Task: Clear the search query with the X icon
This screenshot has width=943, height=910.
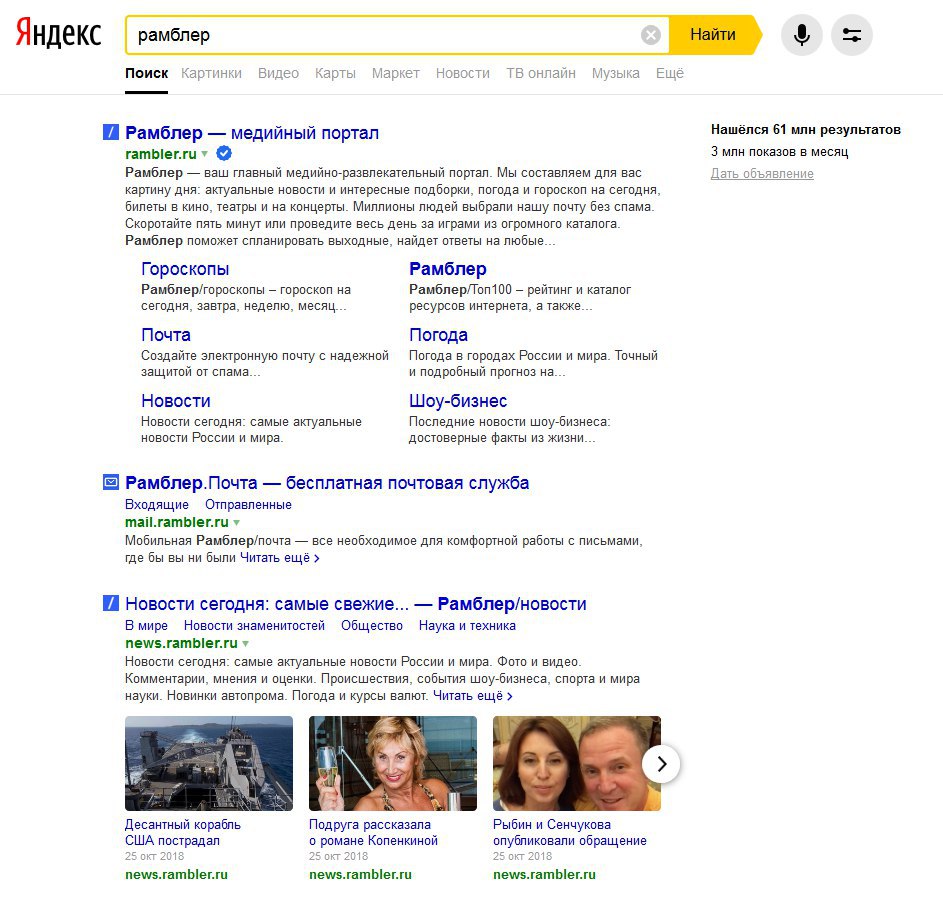Action: point(650,35)
